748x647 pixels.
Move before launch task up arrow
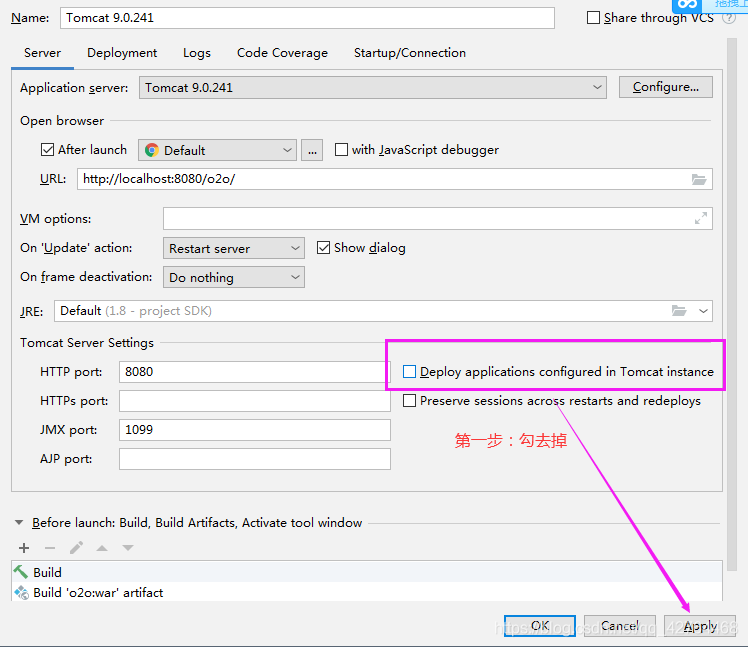[102, 548]
